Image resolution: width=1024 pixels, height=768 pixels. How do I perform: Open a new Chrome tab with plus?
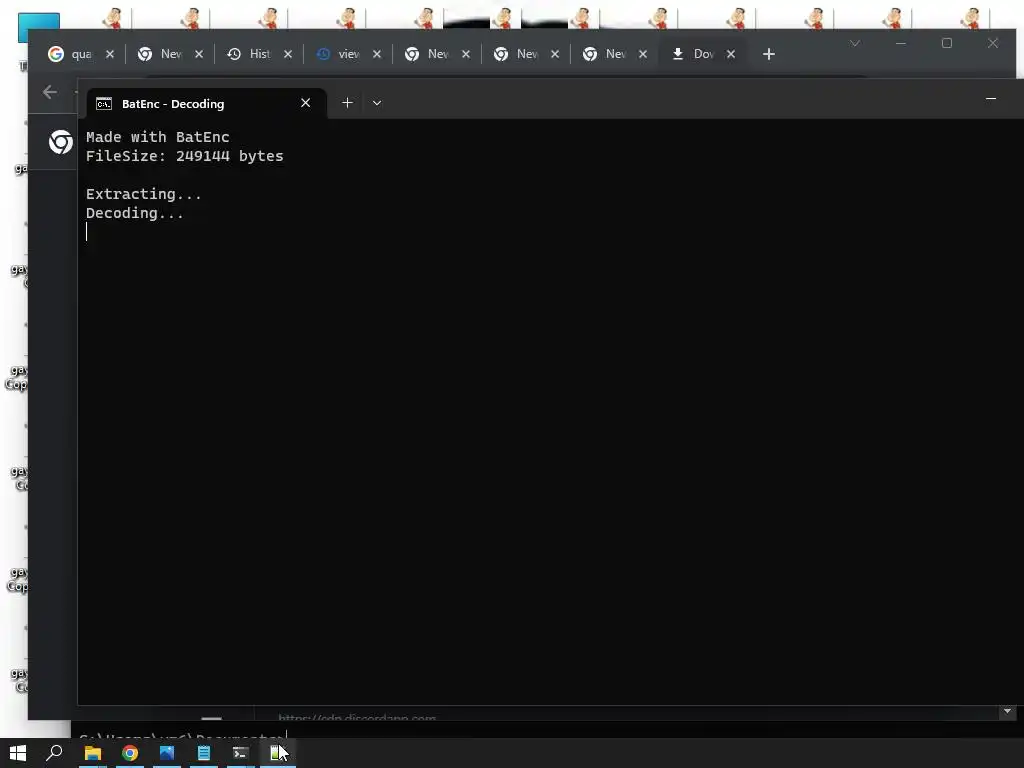pyautogui.click(x=769, y=54)
